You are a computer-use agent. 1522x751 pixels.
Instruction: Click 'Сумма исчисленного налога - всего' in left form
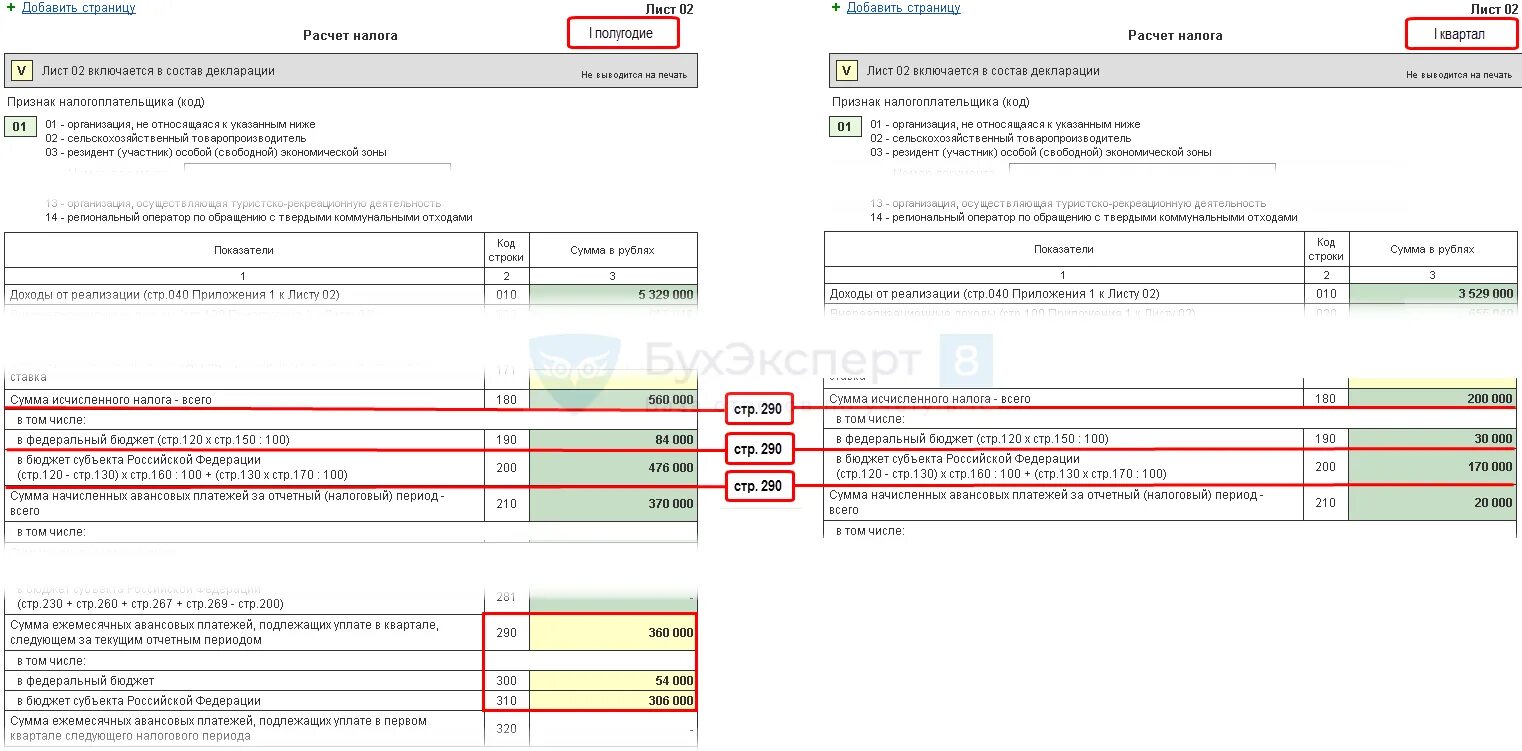tap(111, 400)
